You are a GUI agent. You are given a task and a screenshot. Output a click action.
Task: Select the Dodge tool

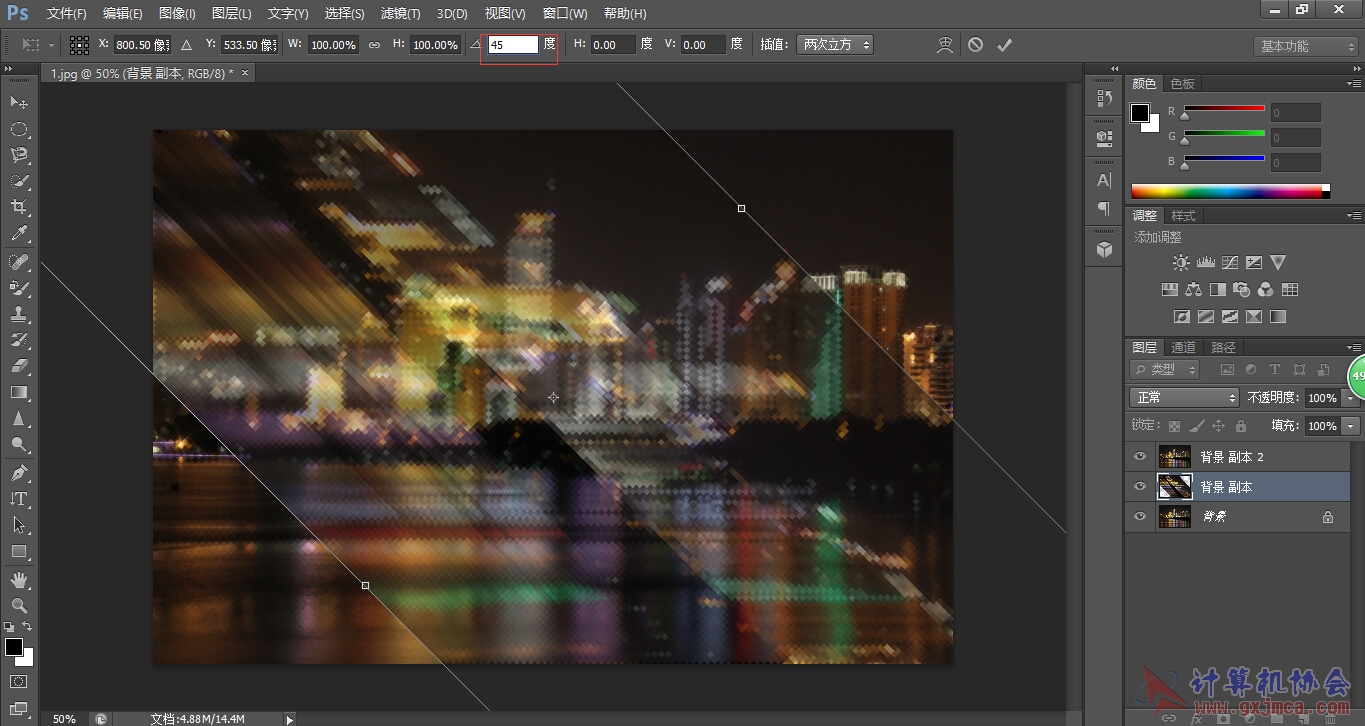point(19,445)
